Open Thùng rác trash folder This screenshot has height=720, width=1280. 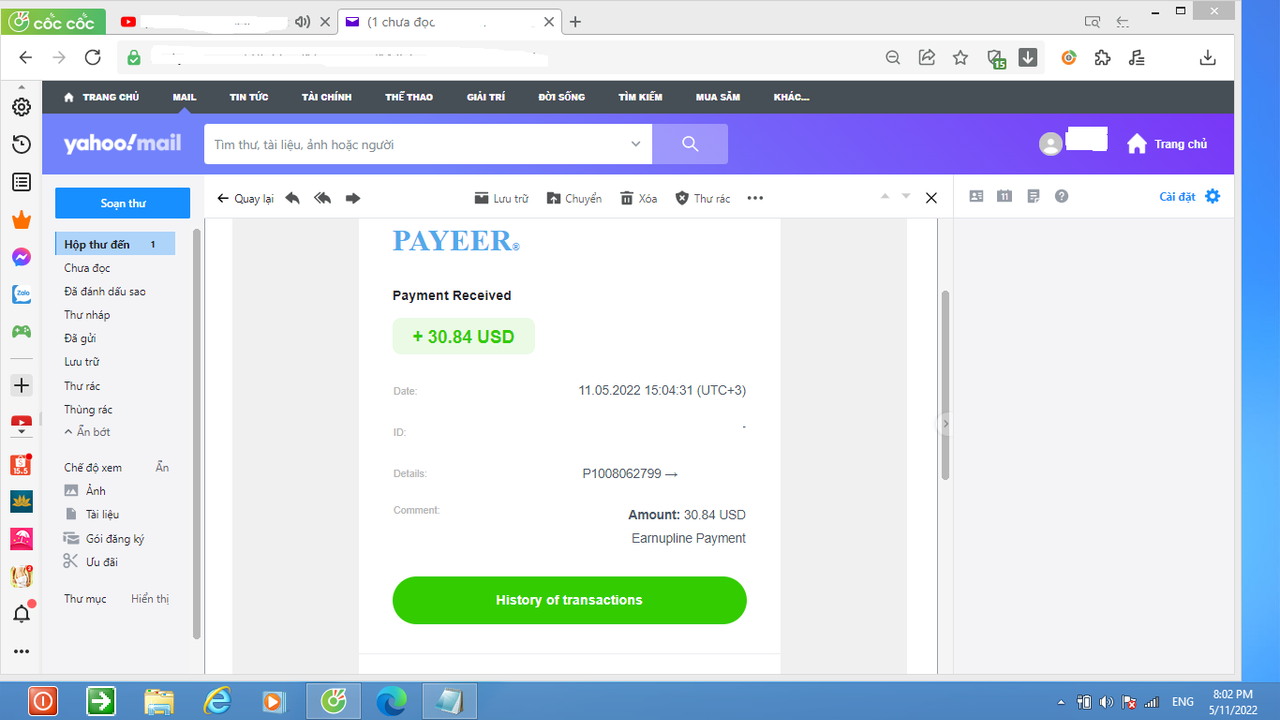click(88, 409)
